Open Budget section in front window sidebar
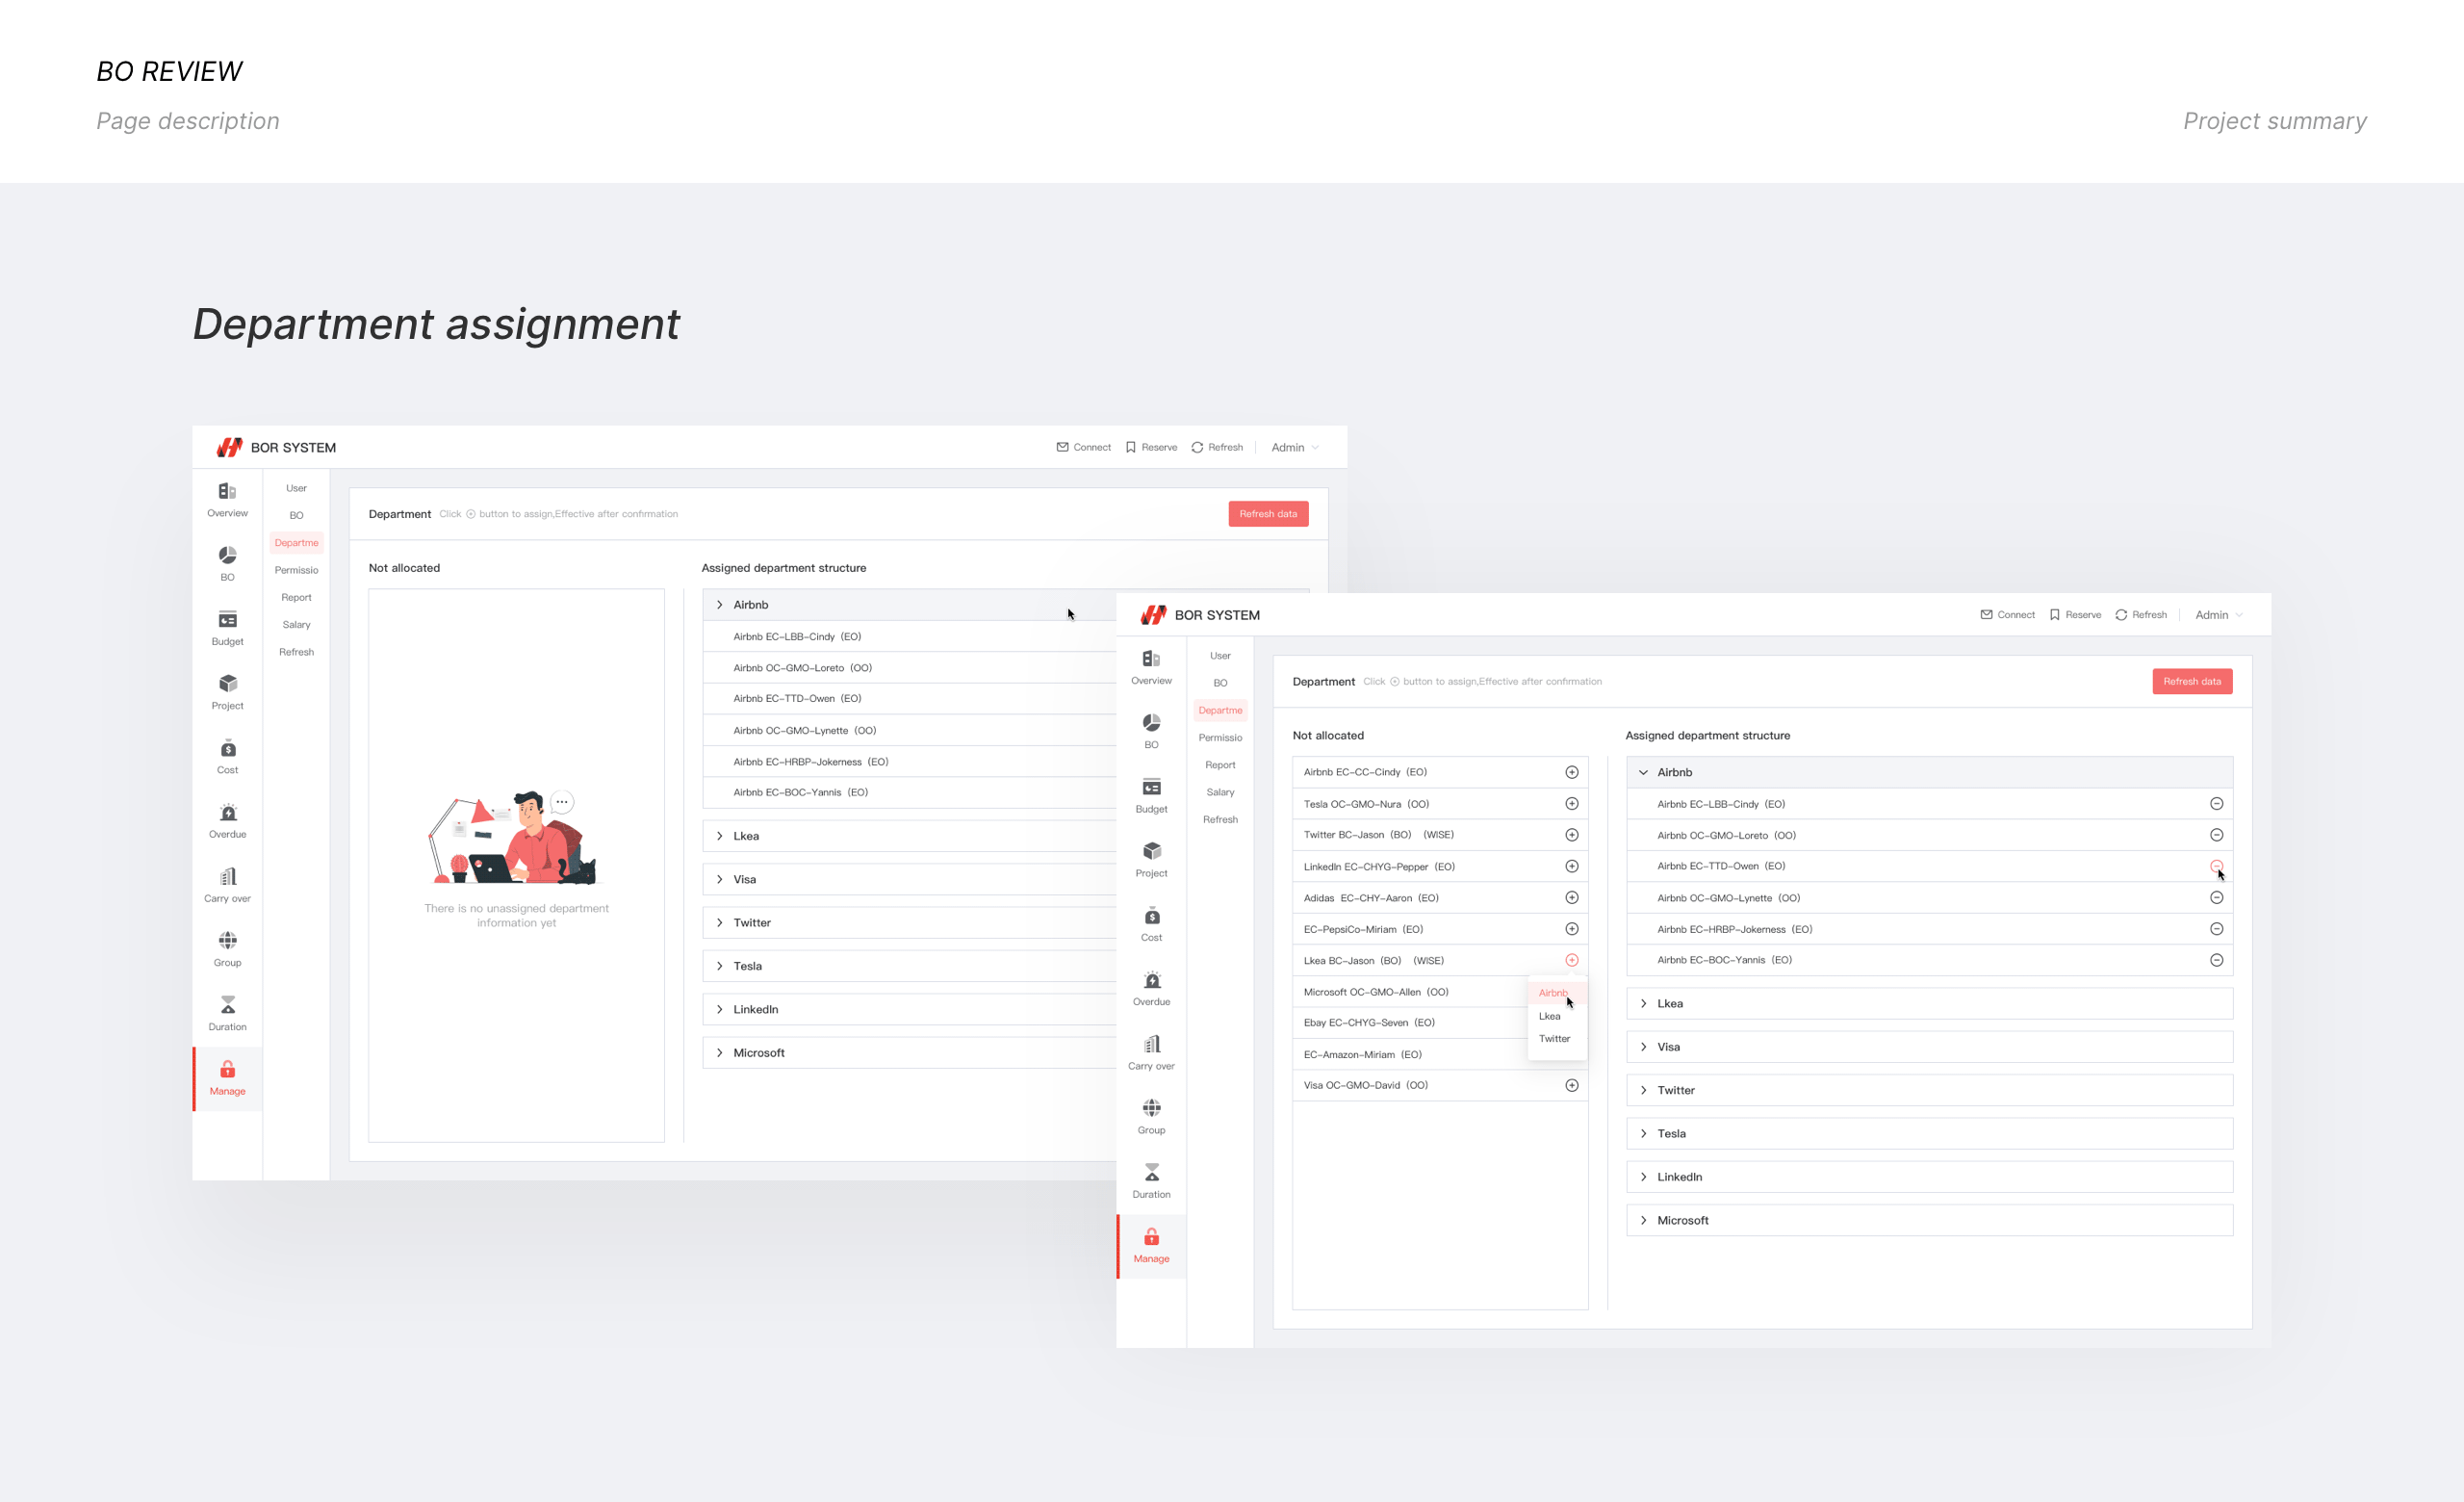 [1151, 796]
